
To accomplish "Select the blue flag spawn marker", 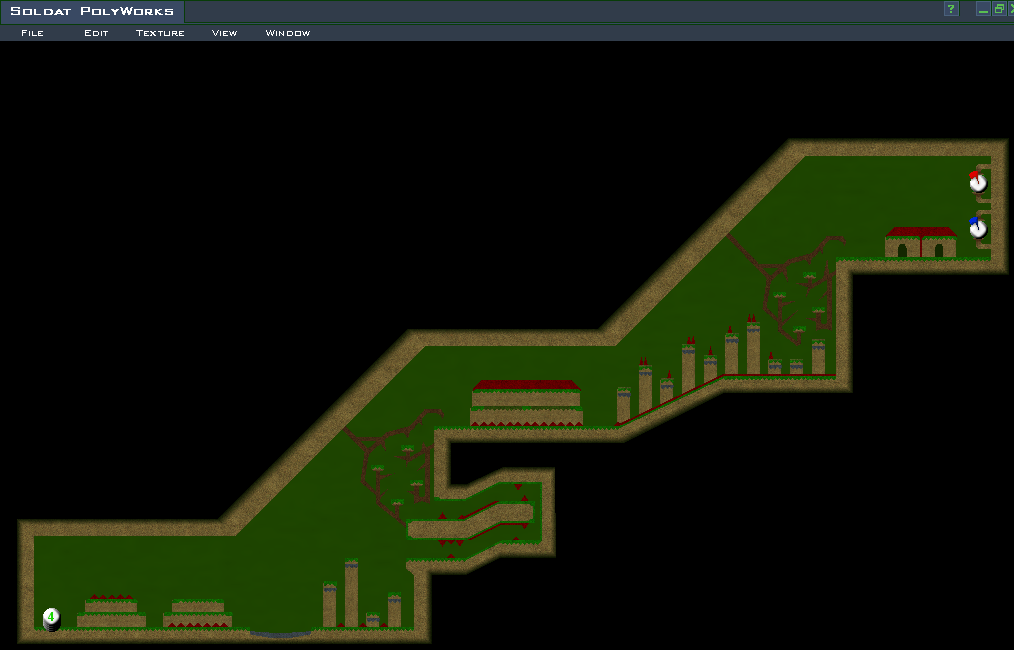I will [977, 228].
